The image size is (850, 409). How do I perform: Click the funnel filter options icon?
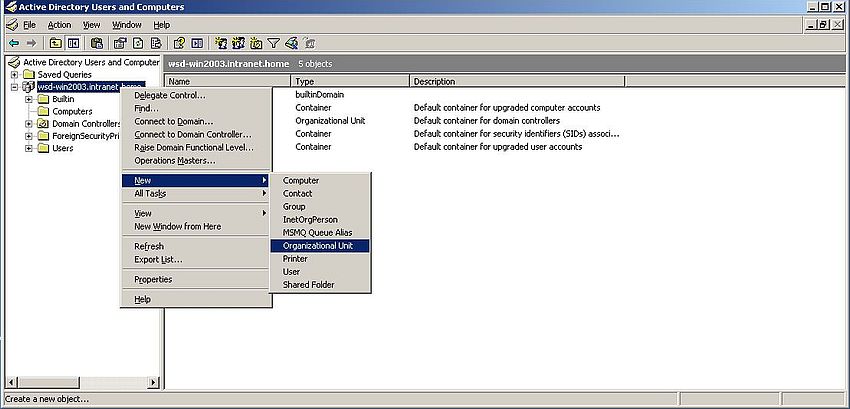point(273,43)
